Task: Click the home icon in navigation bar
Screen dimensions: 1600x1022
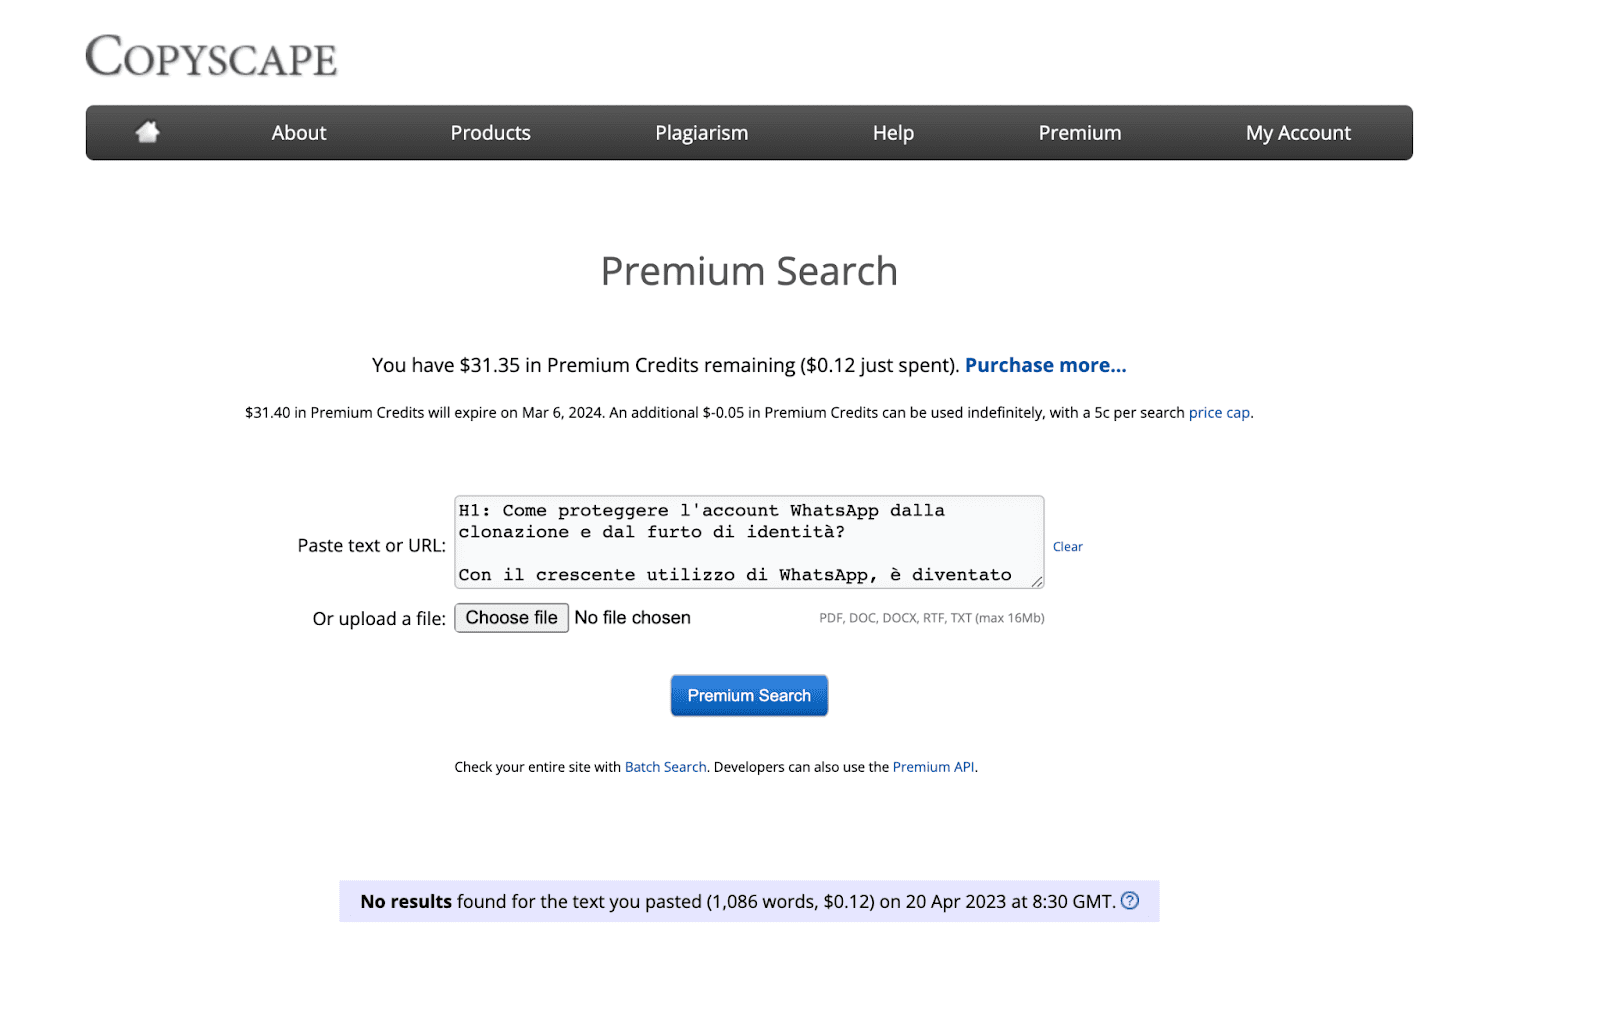Action: click(148, 132)
